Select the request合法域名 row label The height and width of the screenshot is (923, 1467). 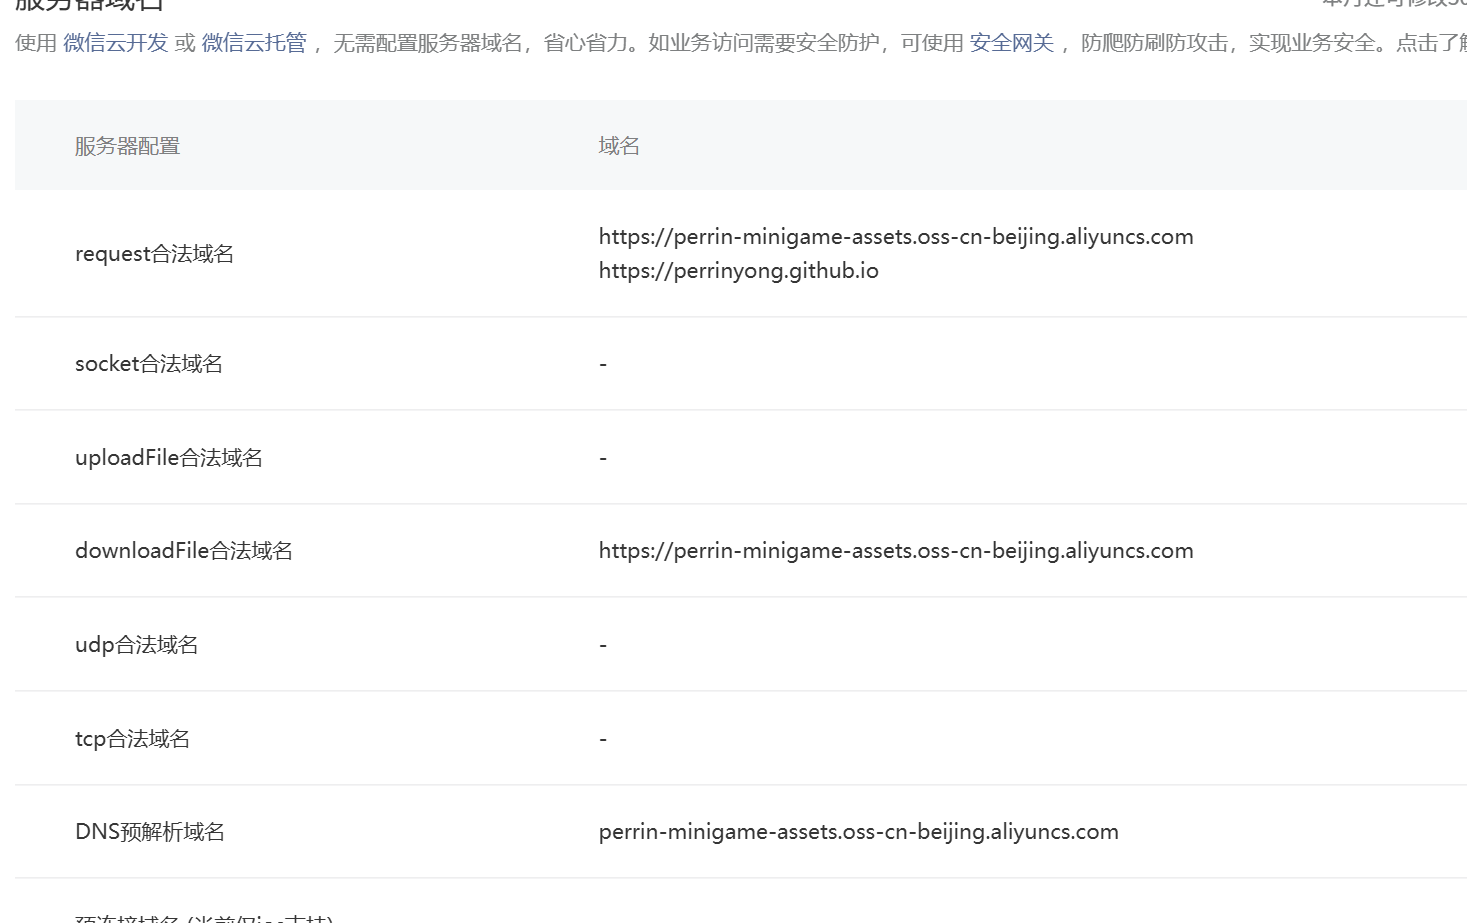tap(154, 254)
